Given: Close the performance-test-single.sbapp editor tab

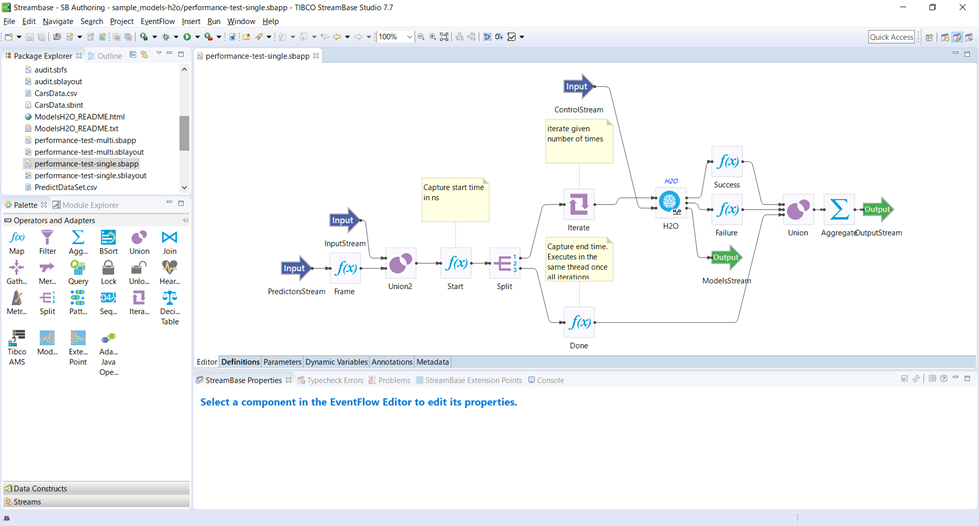Looking at the screenshot, I should [317, 56].
